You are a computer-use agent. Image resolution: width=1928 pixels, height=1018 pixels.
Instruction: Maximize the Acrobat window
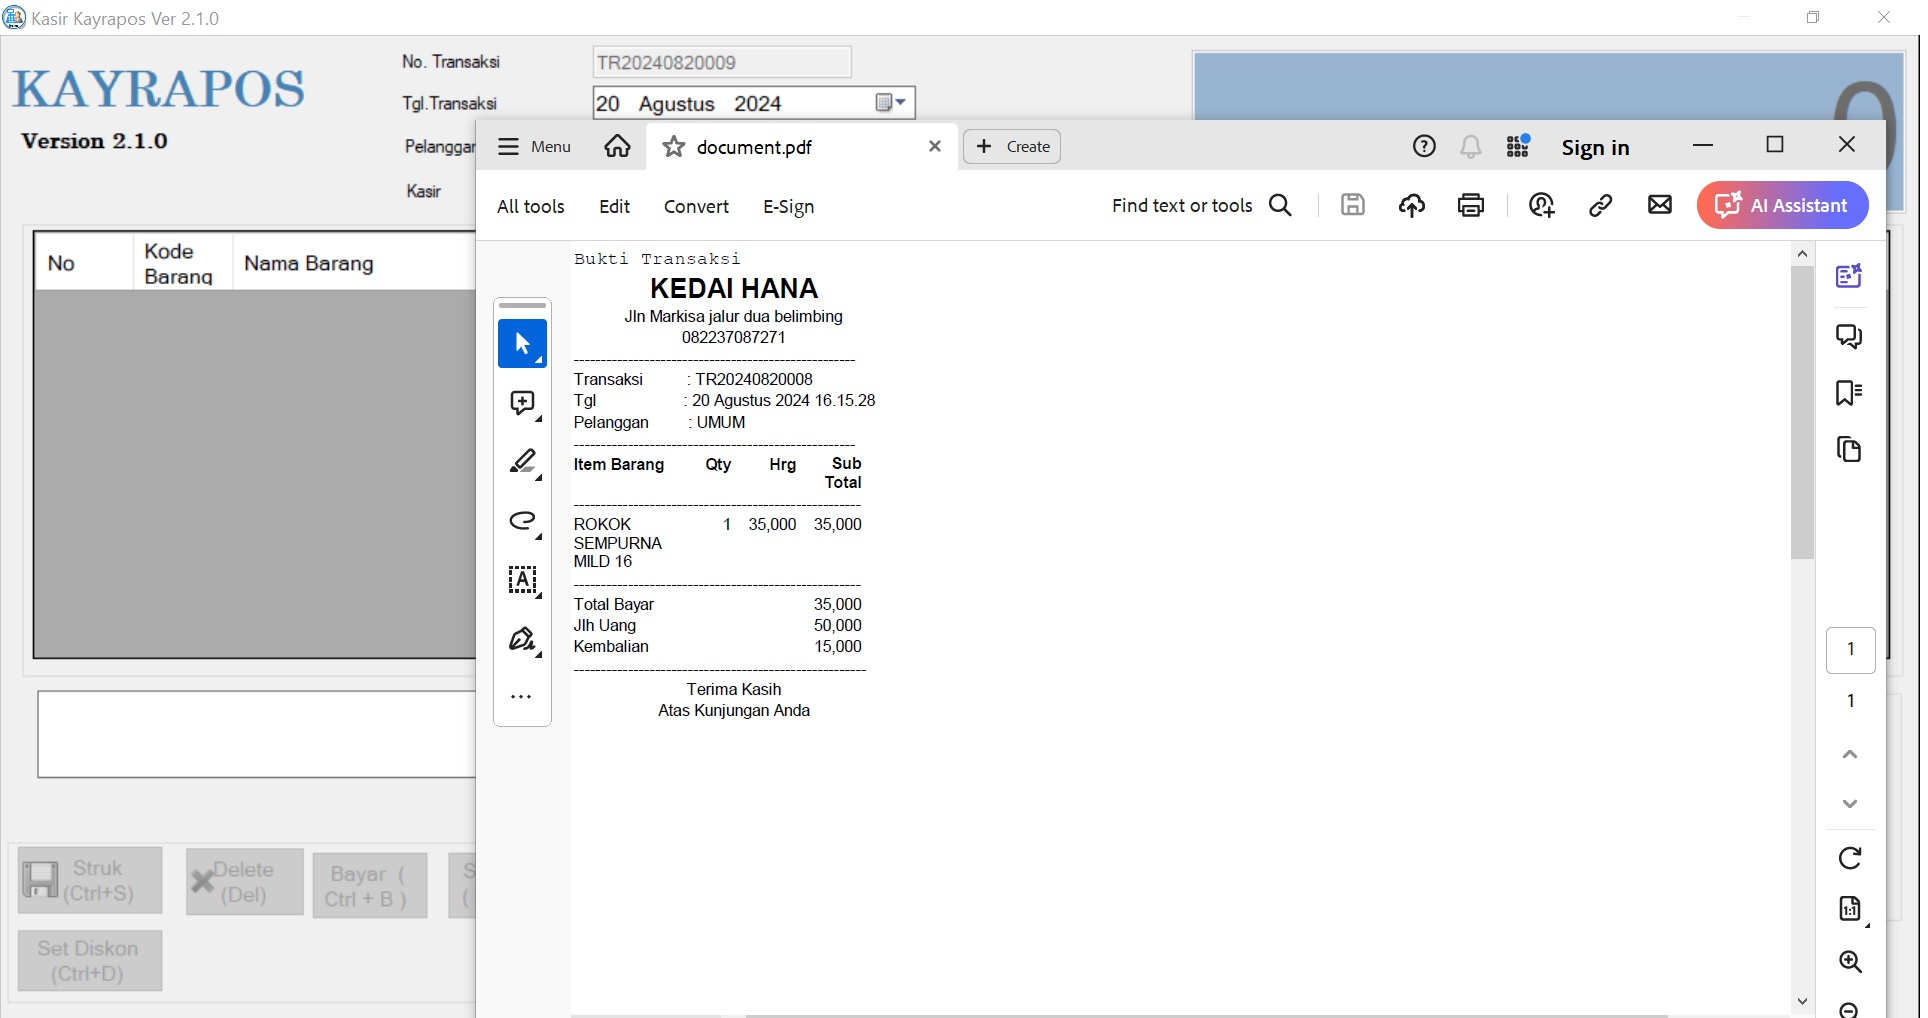[1775, 145]
